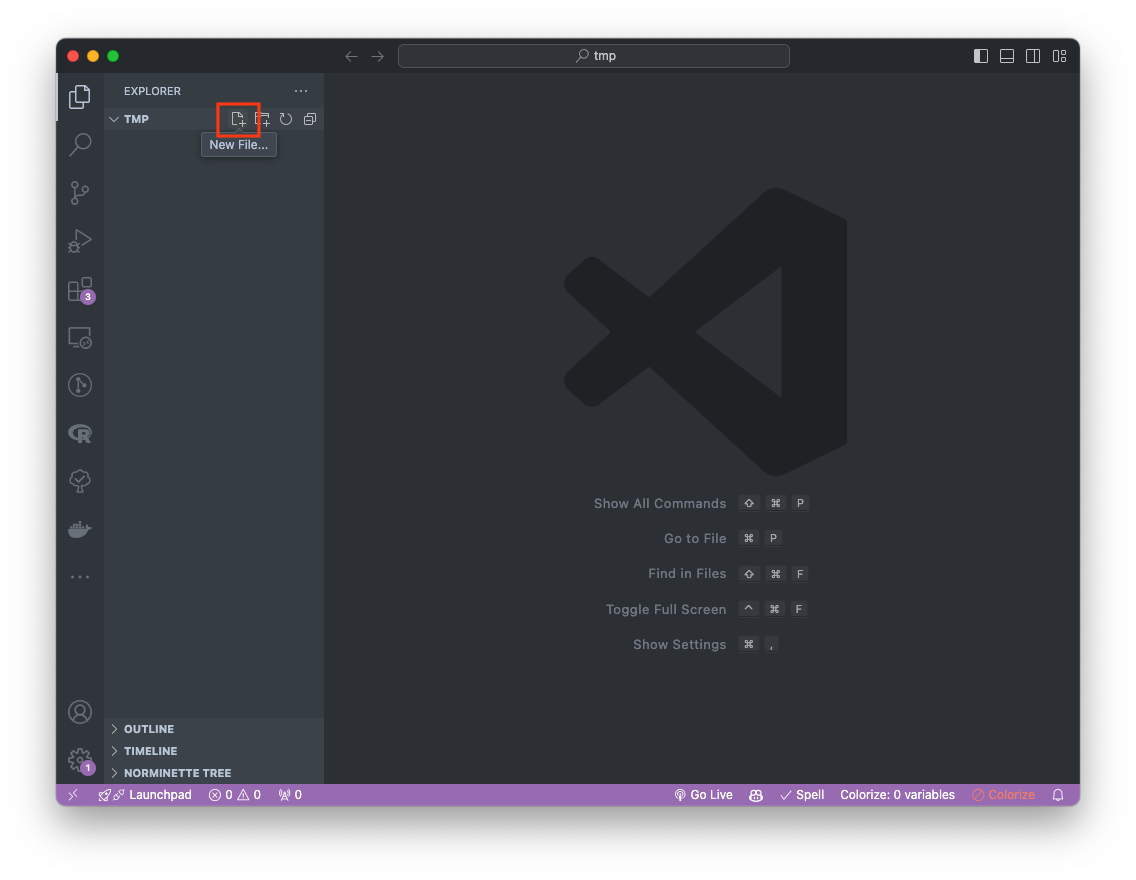Open the Docker whale view
The image size is (1136, 880).
[80, 529]
